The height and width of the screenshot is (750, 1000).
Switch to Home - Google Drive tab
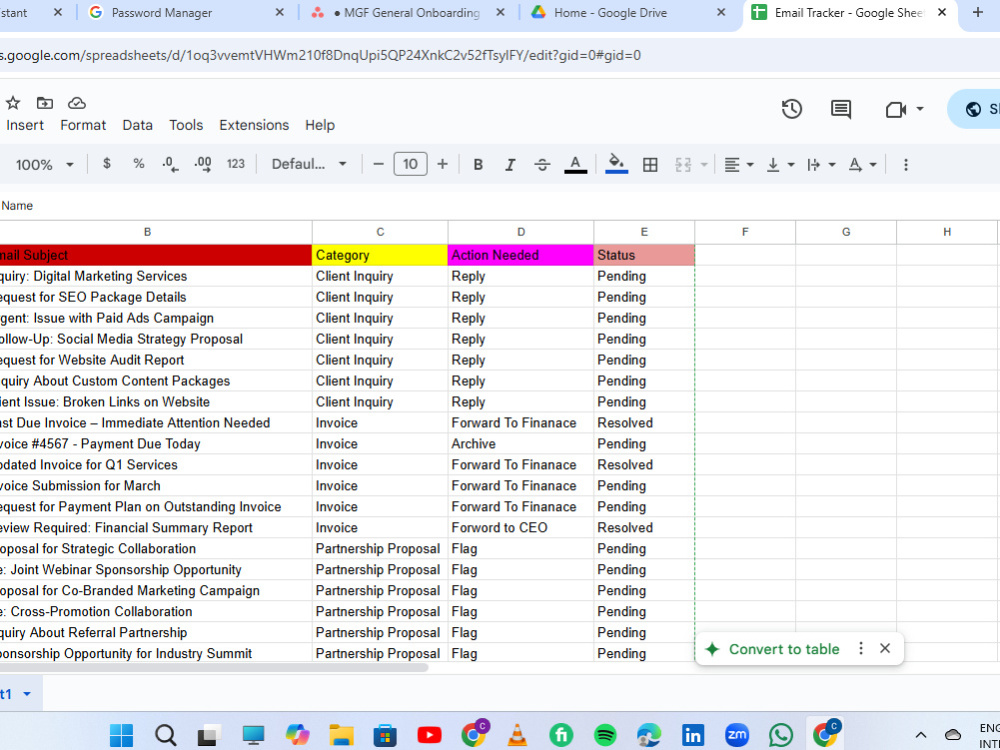628,13
